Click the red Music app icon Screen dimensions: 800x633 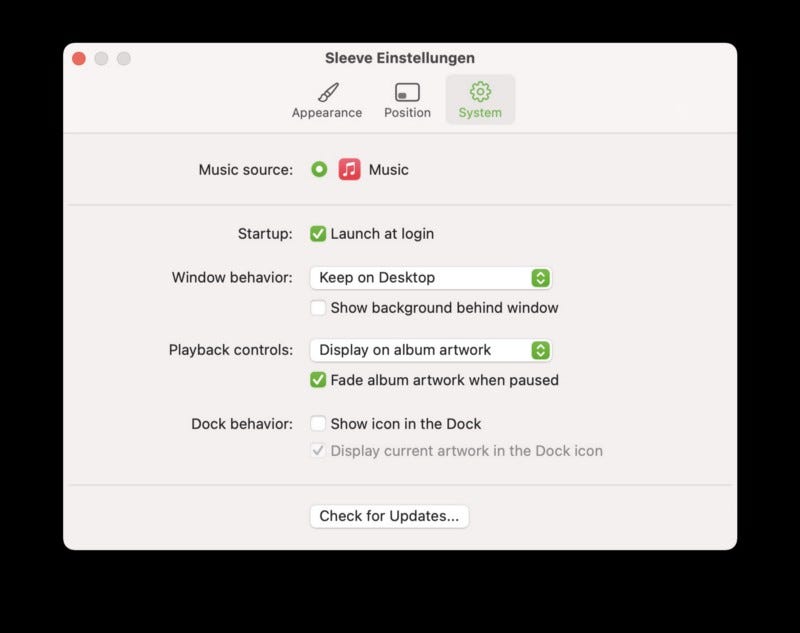pos(349,169)
